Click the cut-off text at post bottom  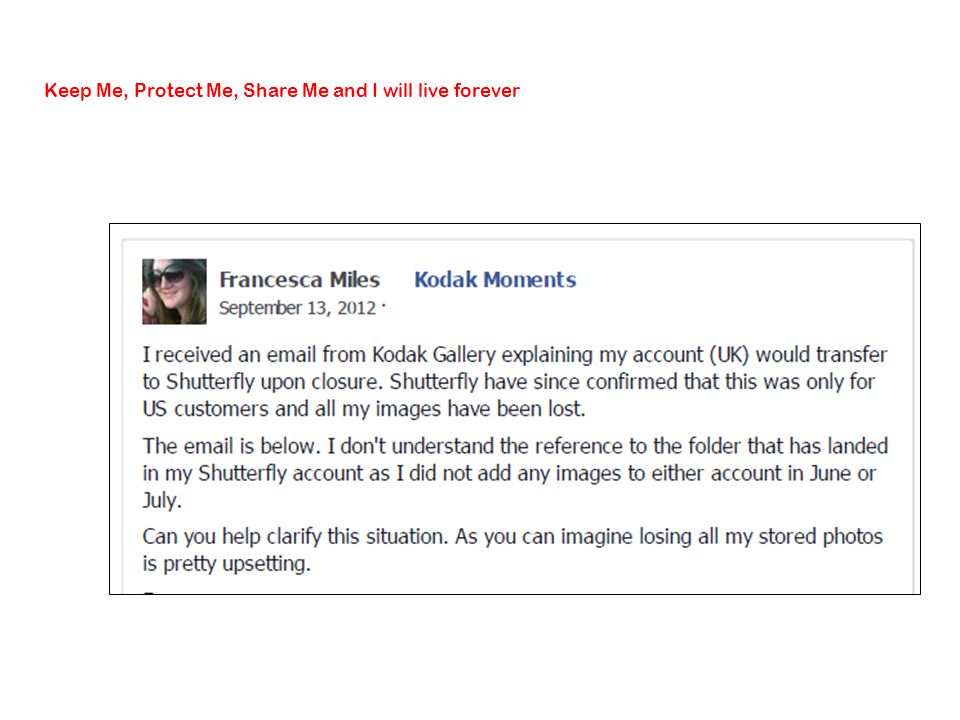[x=152, y=592]
